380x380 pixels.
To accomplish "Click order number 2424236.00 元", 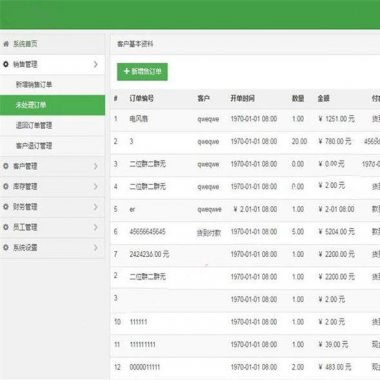I will 149,254.
